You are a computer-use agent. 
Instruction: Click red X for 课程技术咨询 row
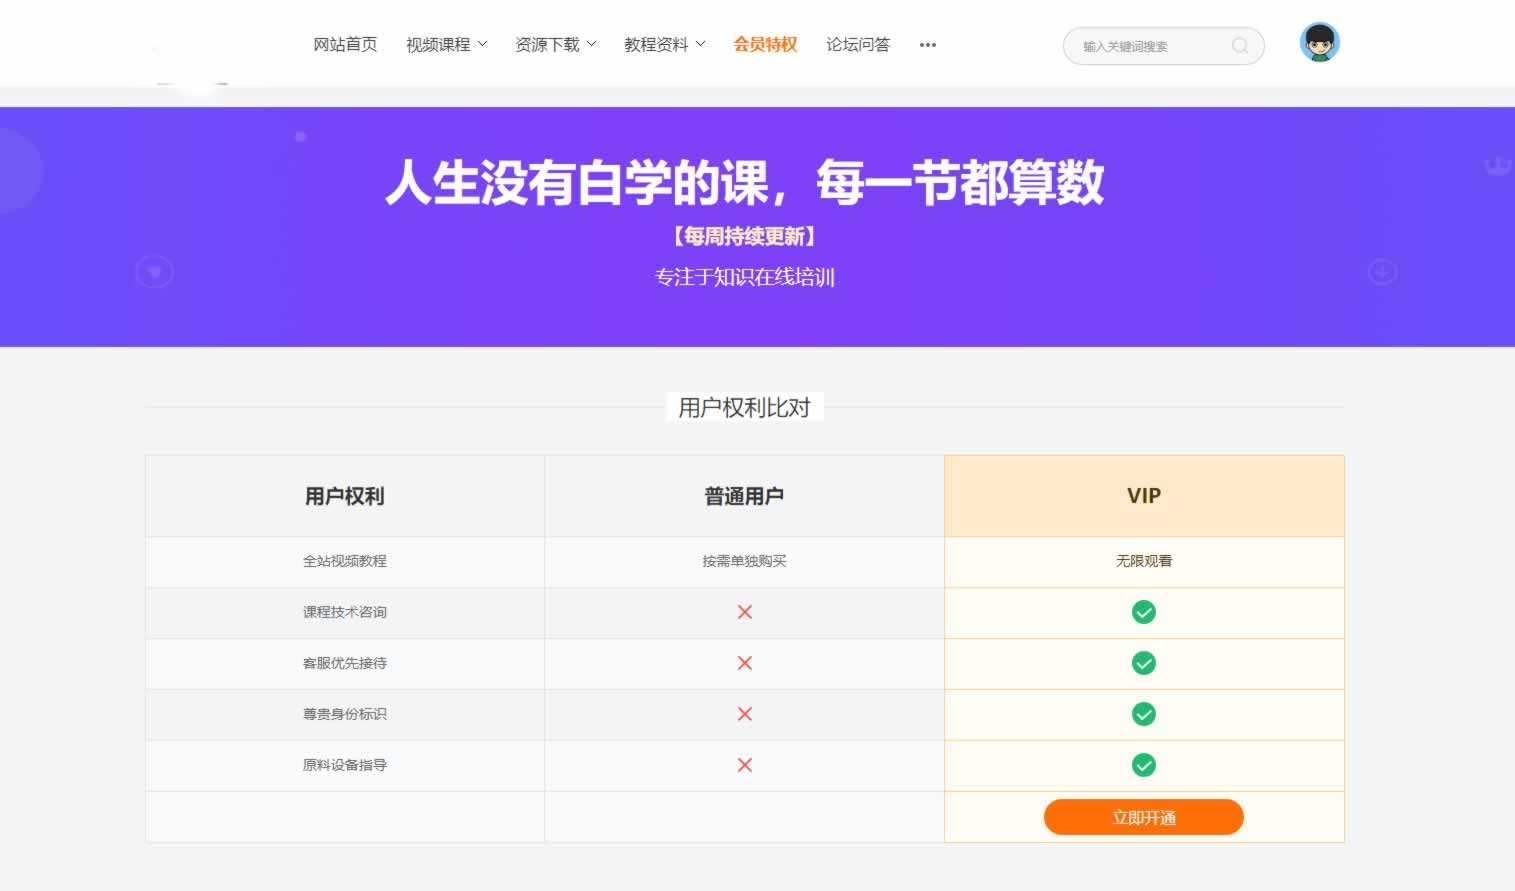click(744, 612)
